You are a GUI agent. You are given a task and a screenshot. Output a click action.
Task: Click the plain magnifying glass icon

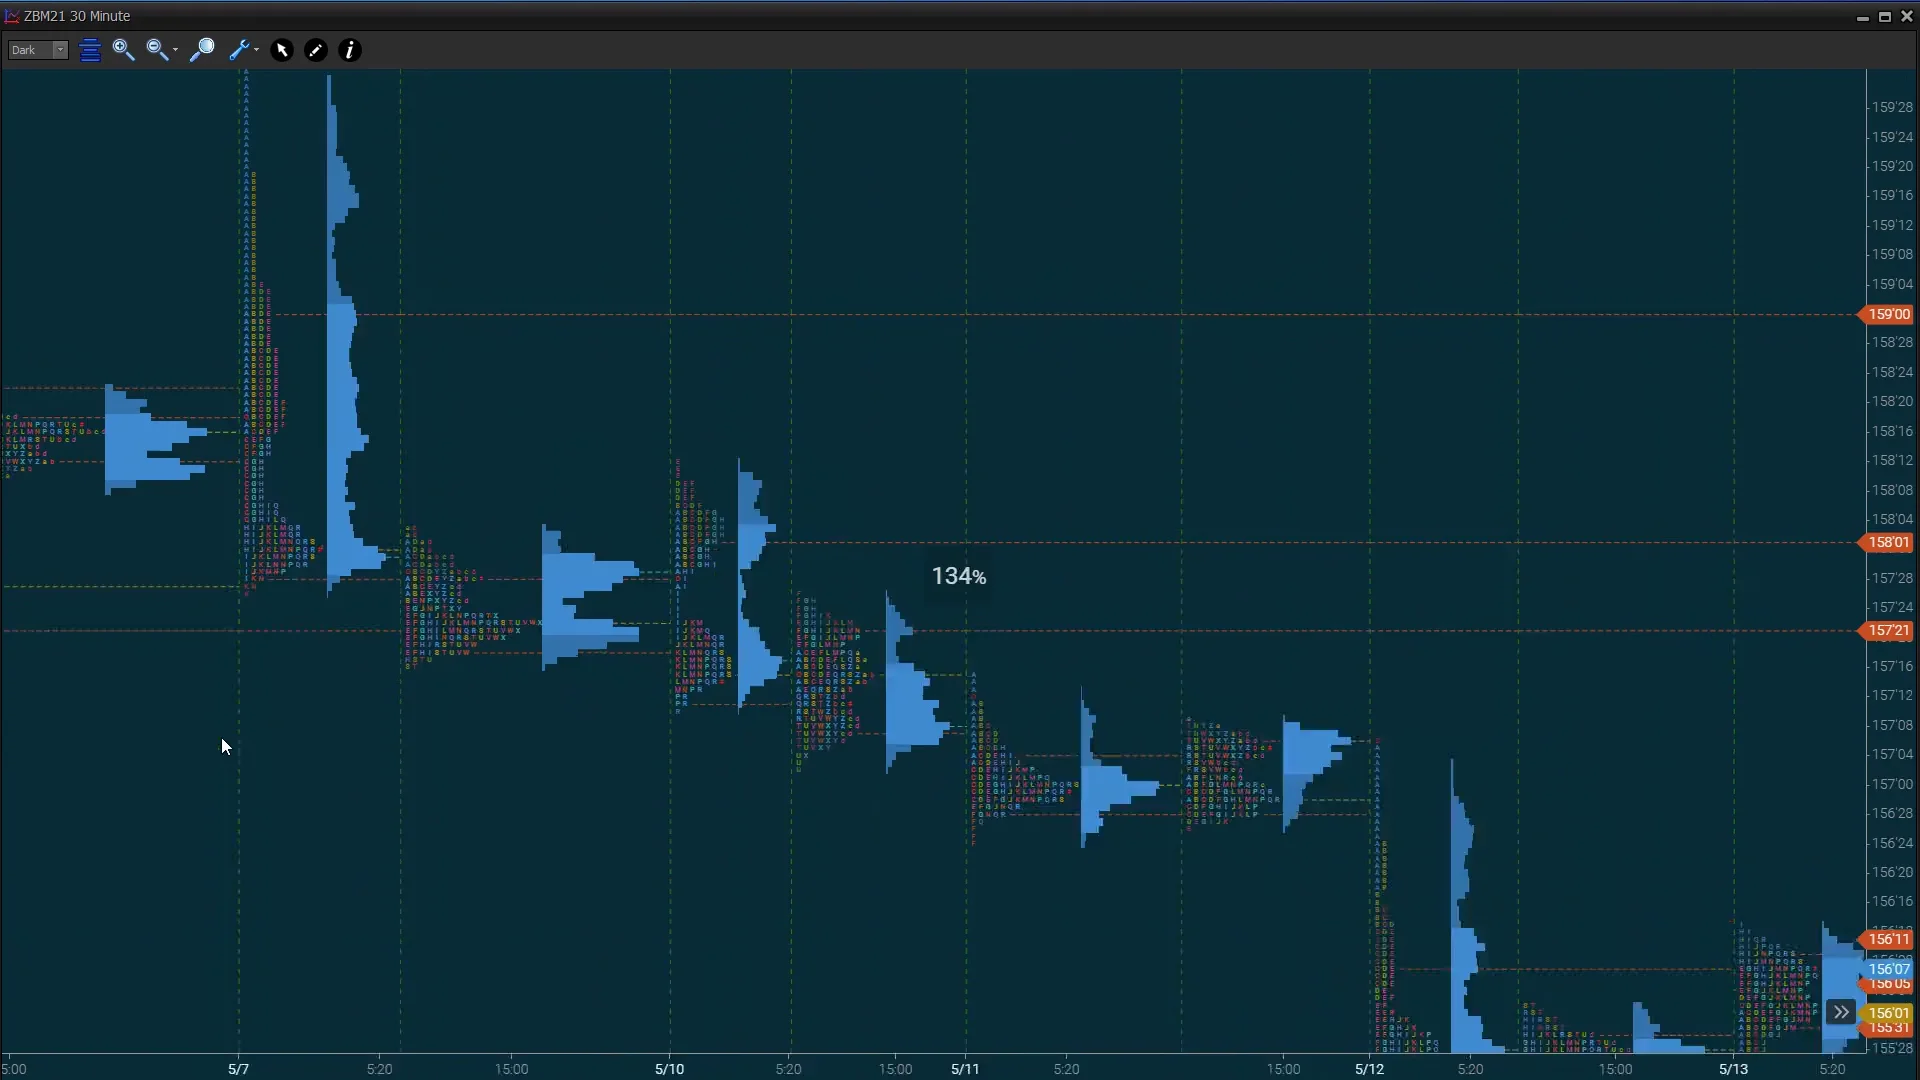click(x=202, y=50)
